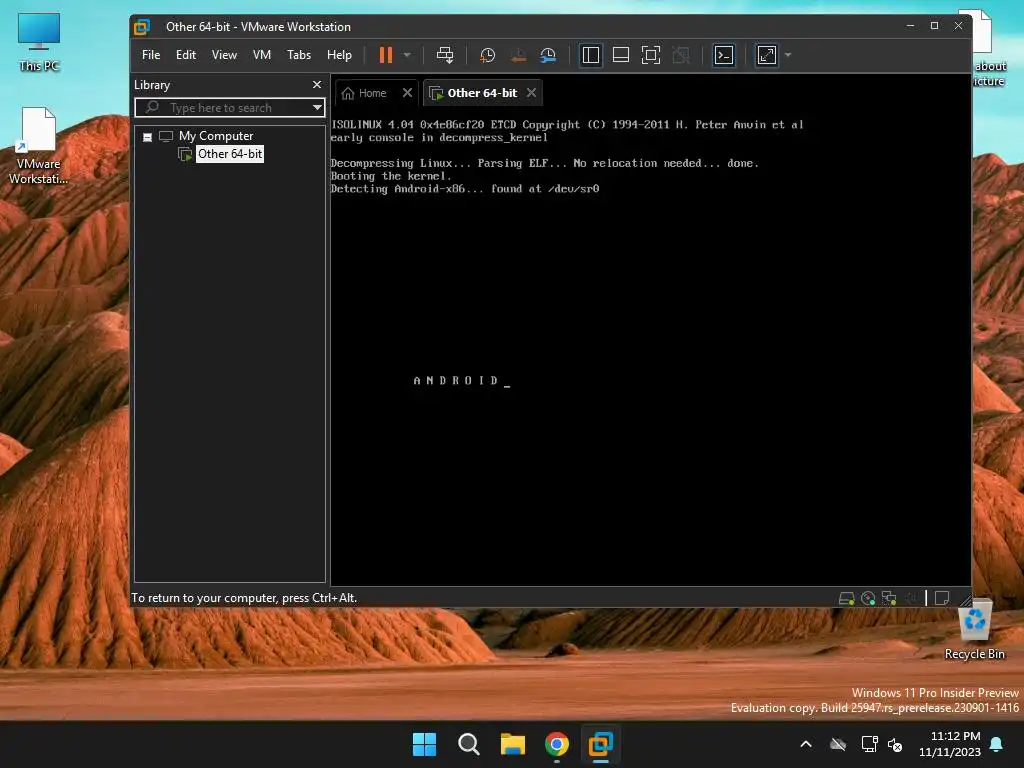The width and height of the screenshot is (1024, 768).
Task: Select Other 64-bit VM in the library
Action: tap(230, 154)
